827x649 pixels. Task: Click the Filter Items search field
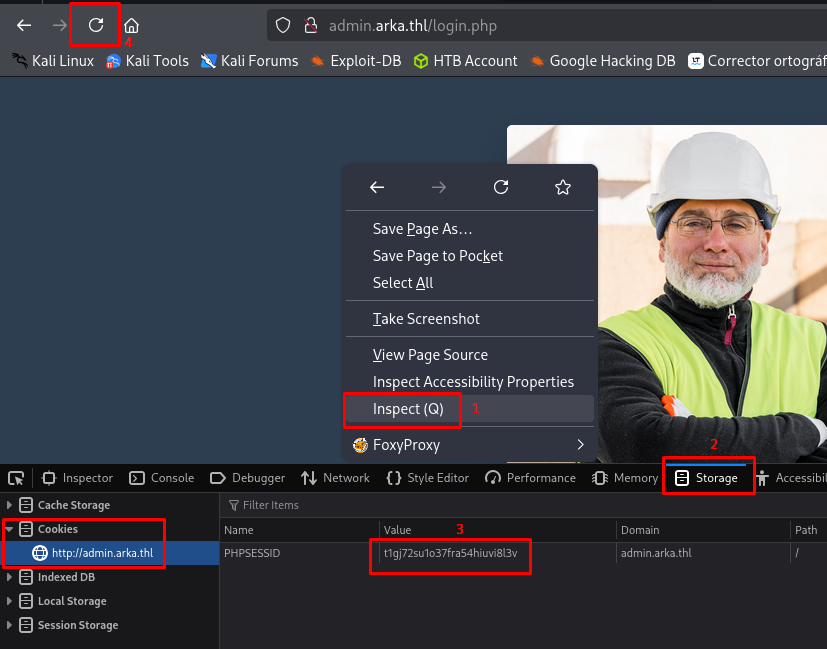(400, 505)
